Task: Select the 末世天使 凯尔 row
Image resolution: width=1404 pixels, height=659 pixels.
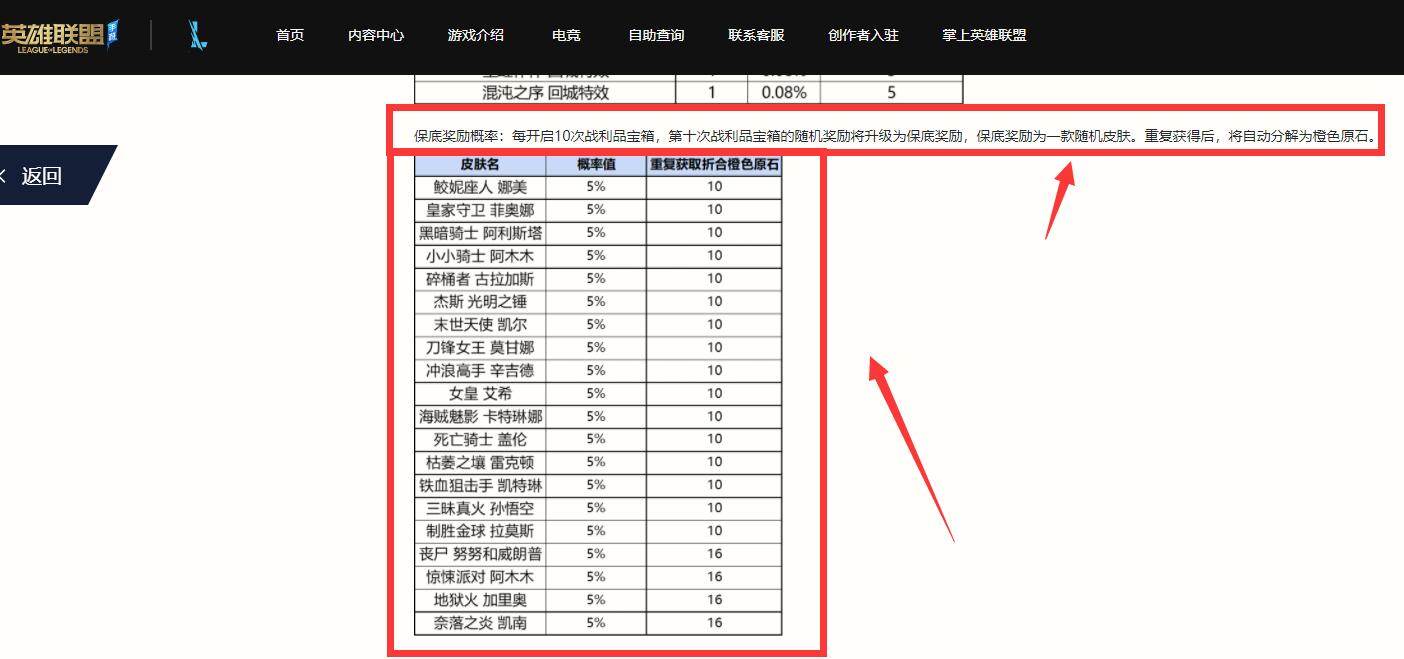Action: point(598,325)
